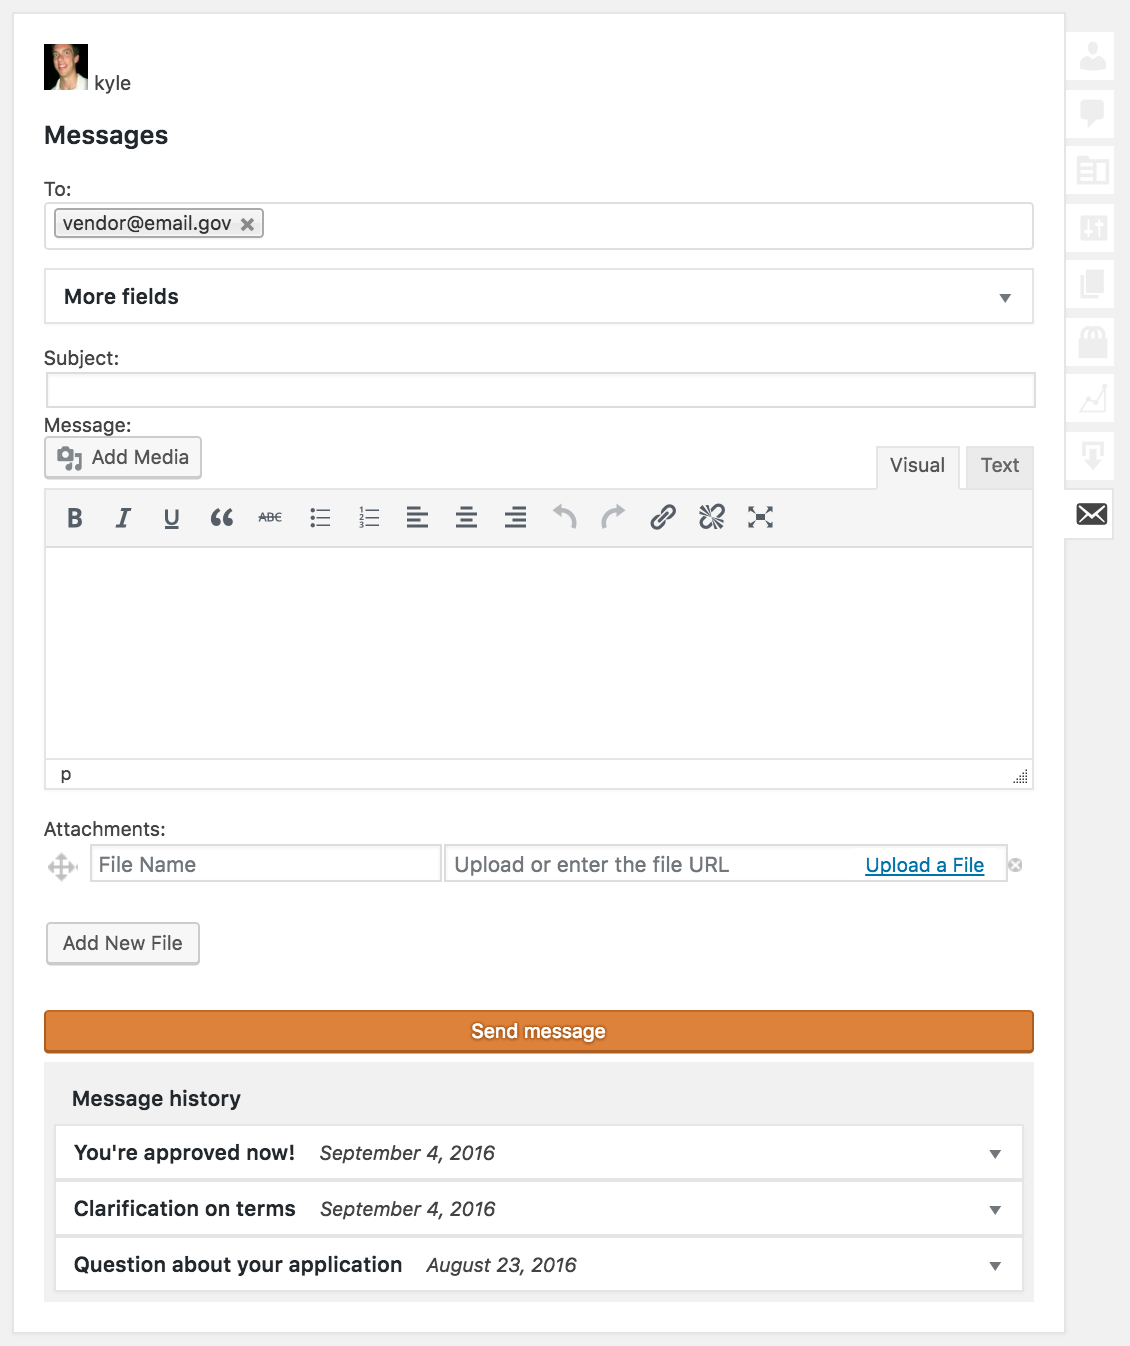
Task: Apply italic formatting to message text
Action: point(123,518)
